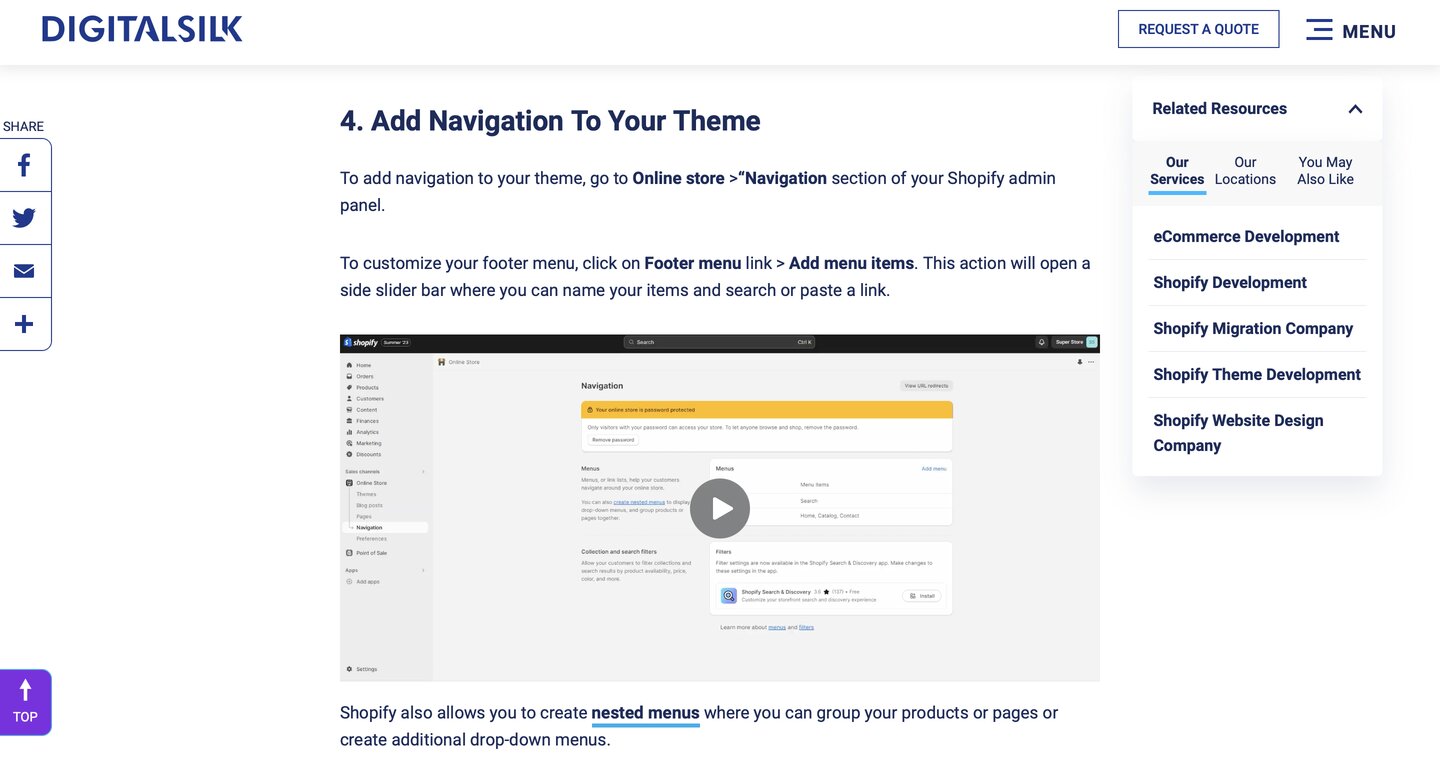Click the Shopify Website Design Company link

point(1238,432)
